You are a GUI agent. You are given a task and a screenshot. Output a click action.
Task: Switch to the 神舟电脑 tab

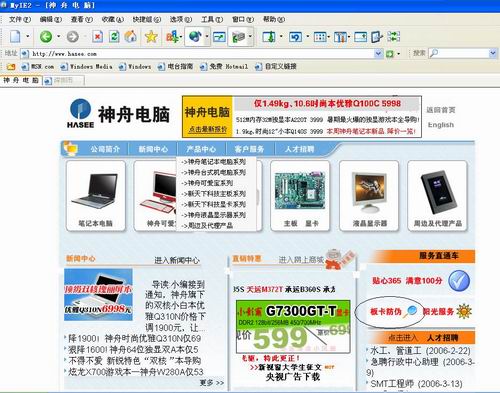click(x=21, y=80)
